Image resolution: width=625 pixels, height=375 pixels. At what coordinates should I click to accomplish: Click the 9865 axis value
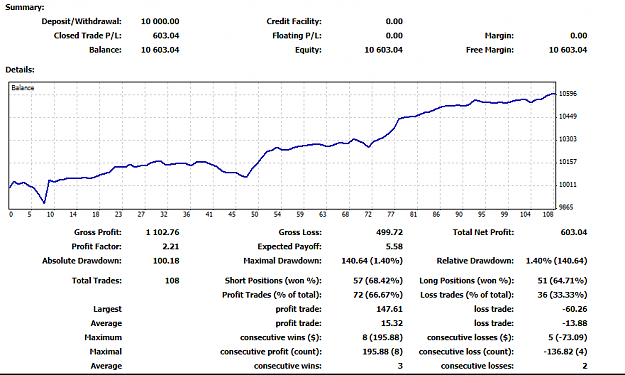pyautogui.click(x=566, y=207)
